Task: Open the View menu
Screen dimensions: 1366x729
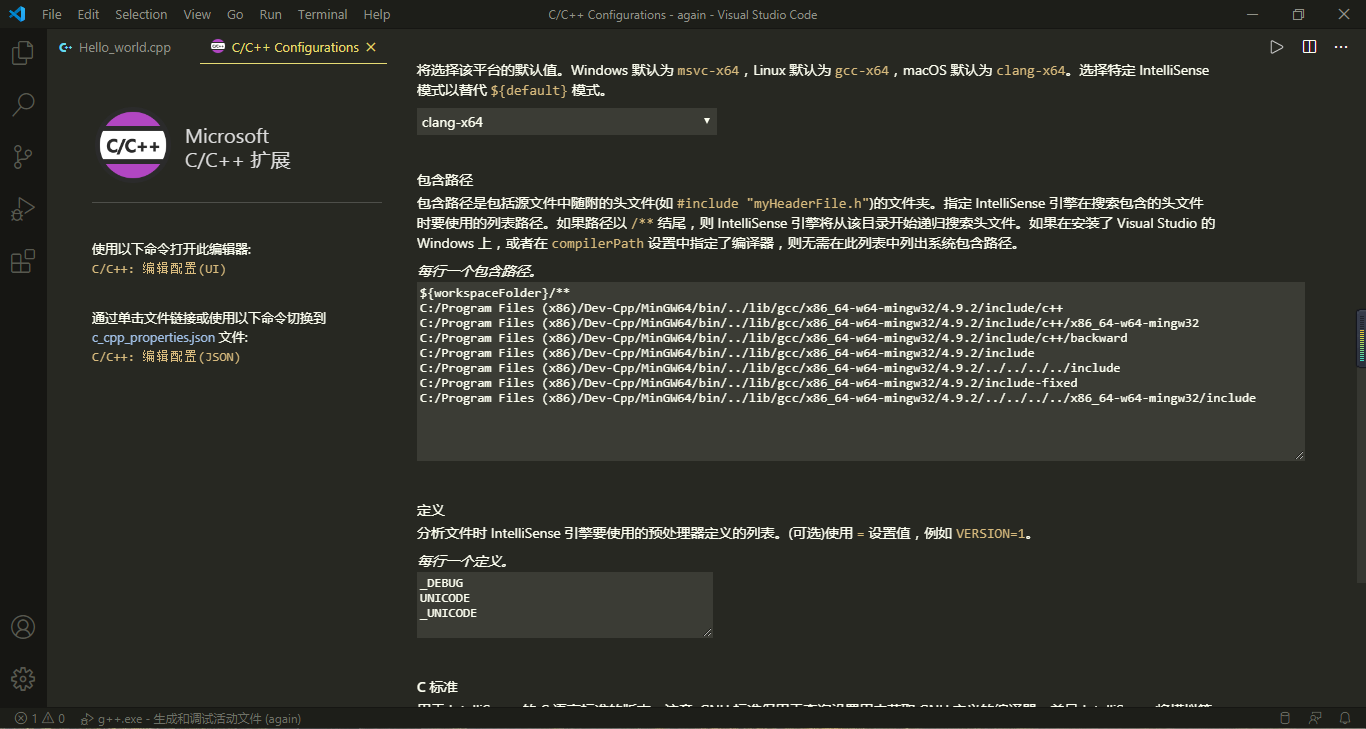Action: 197,14
